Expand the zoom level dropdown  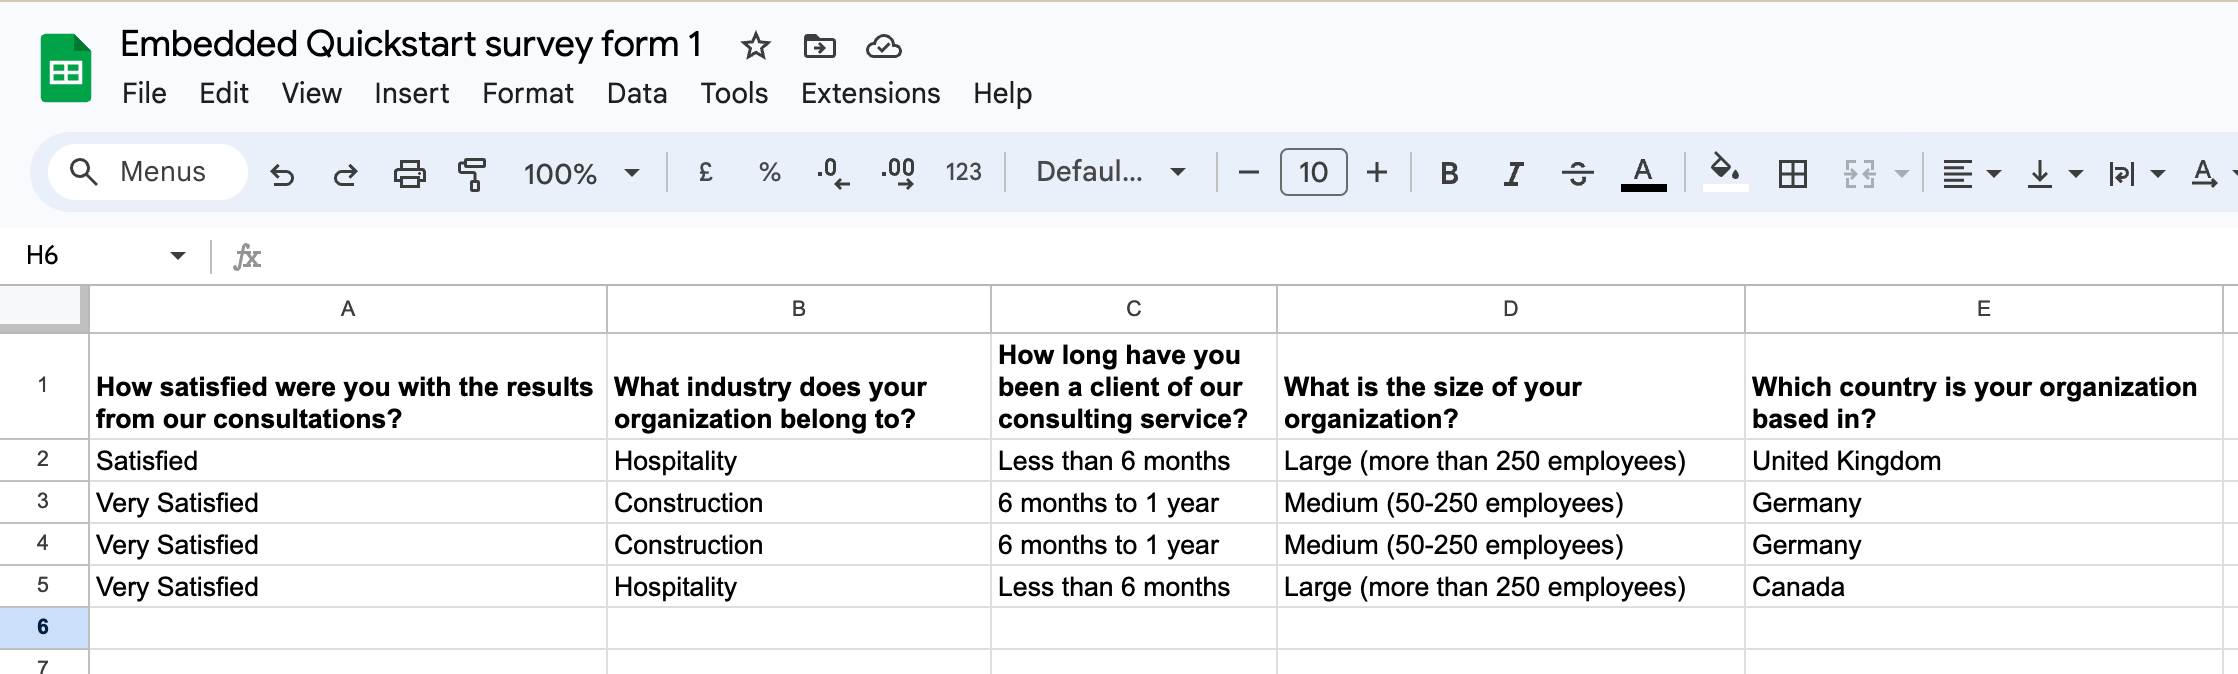pyautogui.click(x=631, y=172)
